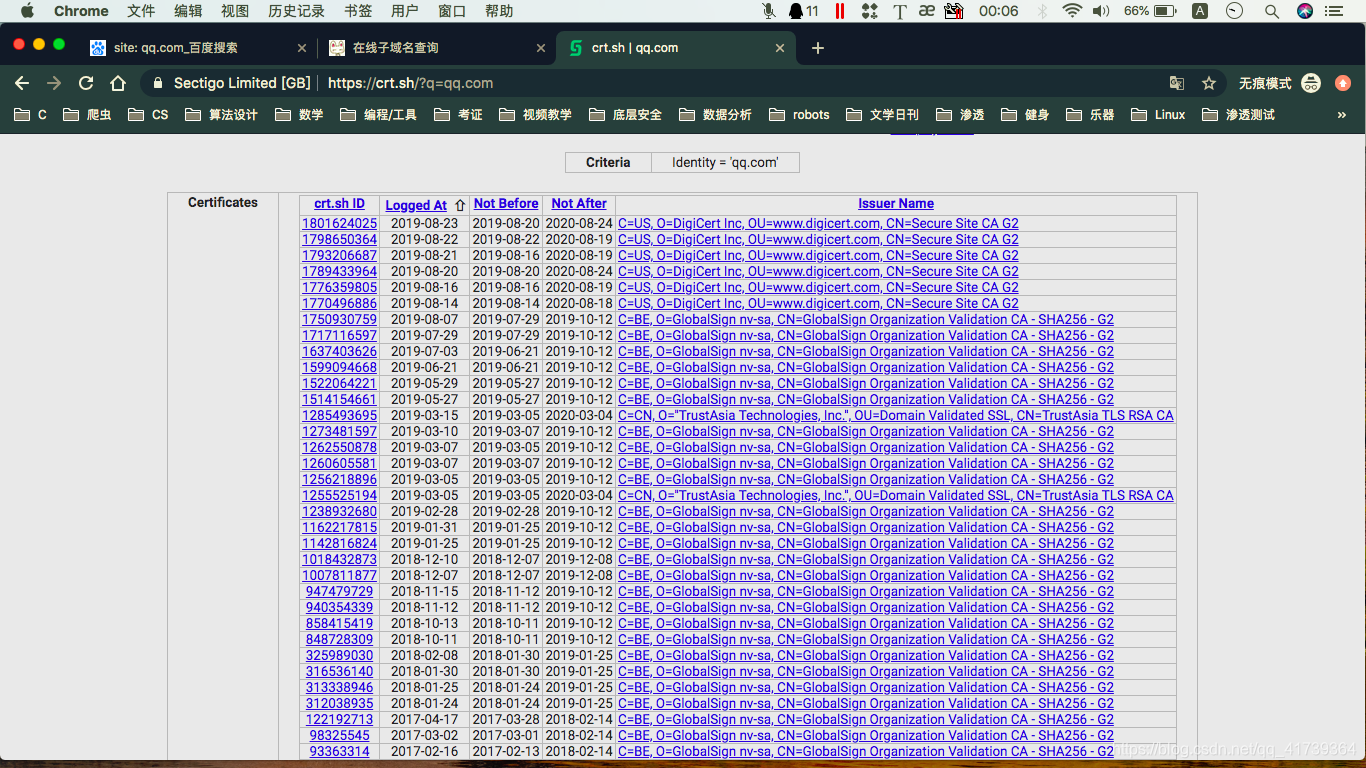Image resolution: width=1366 pixels, height=768 pixels.
Task: Sort by the Issuer Name column header
Action: [896, 203]
